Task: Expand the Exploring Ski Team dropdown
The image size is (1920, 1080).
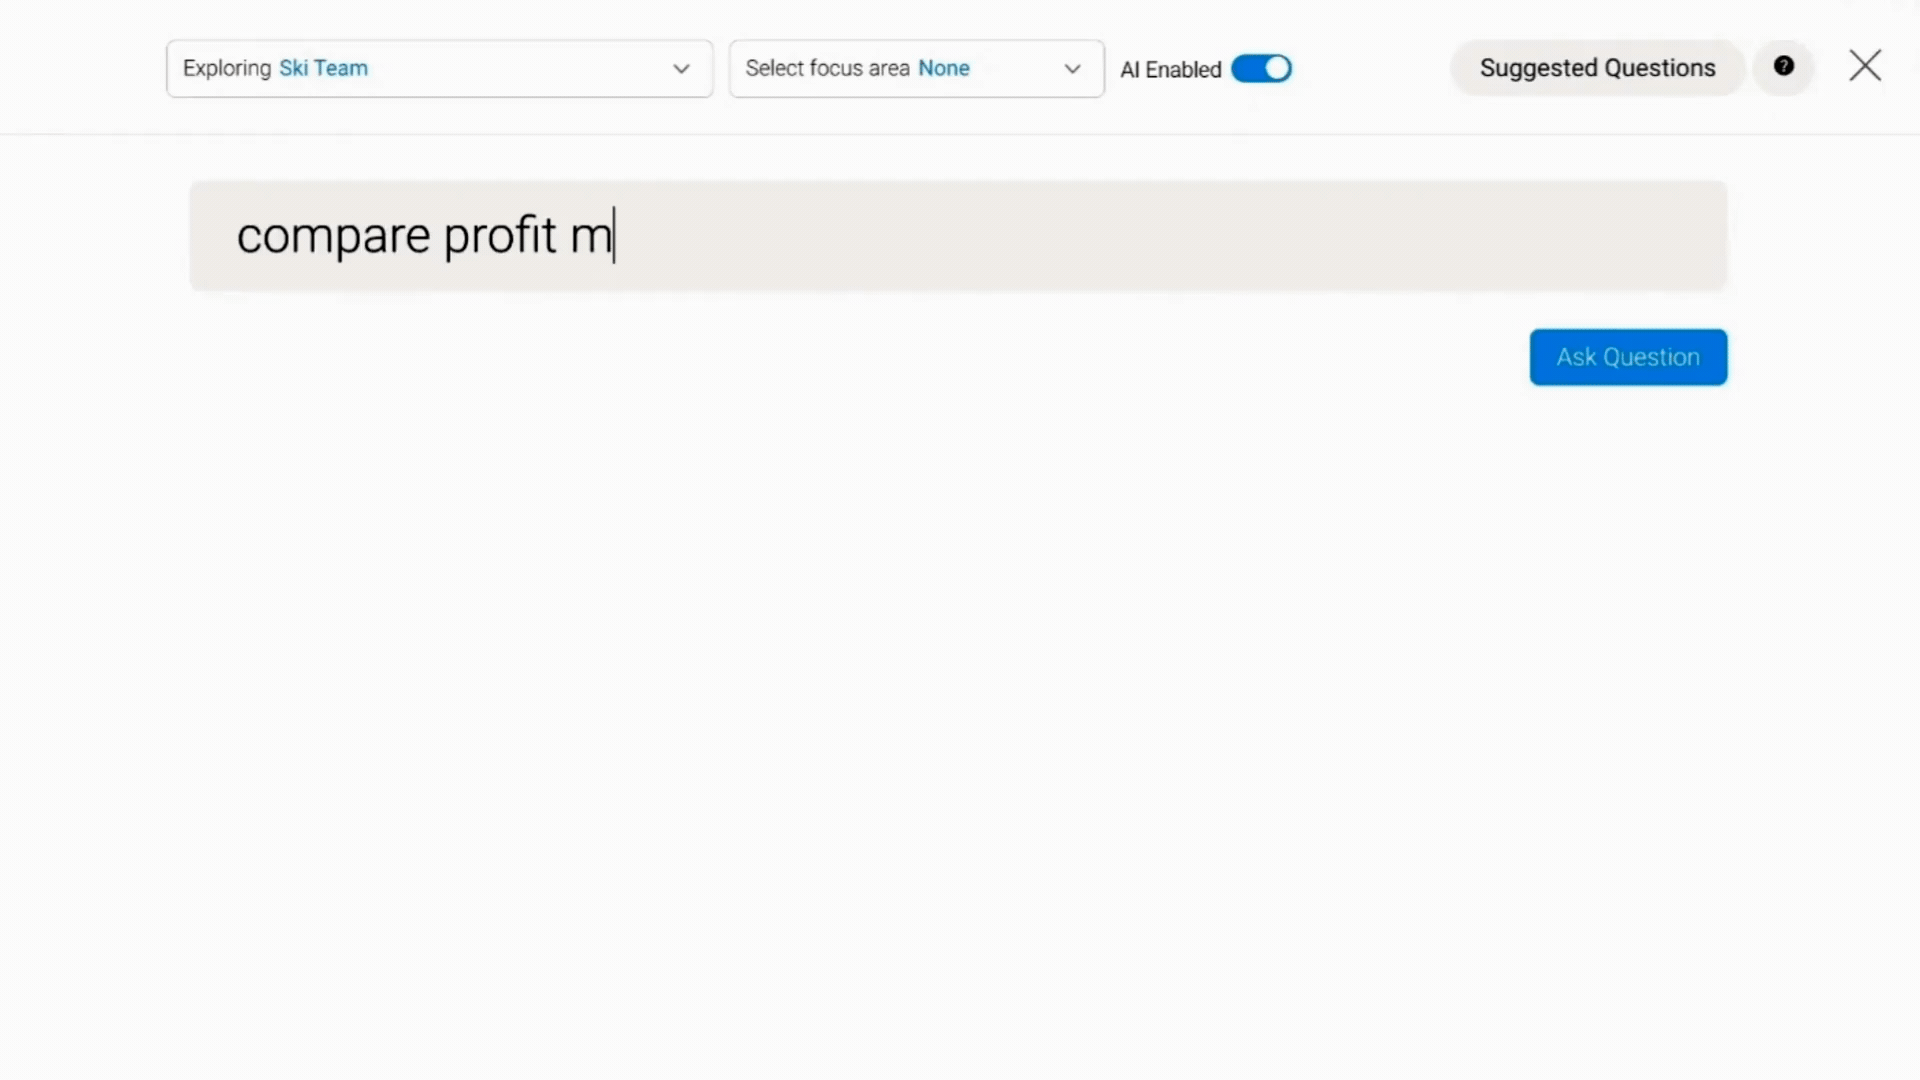Action: pos(440,69)
